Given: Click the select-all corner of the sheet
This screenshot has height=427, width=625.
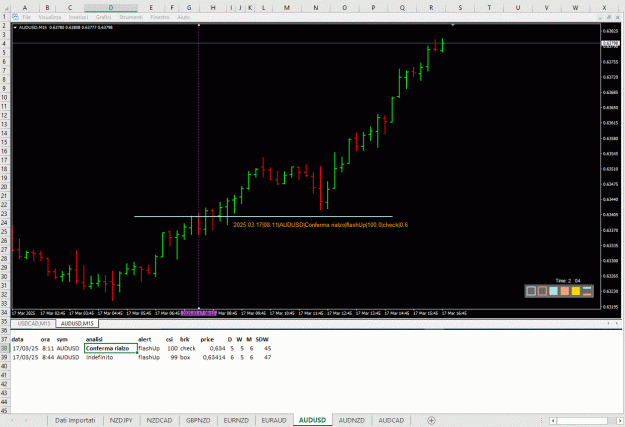Looking at the screenshot, I should click(x=5, y=8).
